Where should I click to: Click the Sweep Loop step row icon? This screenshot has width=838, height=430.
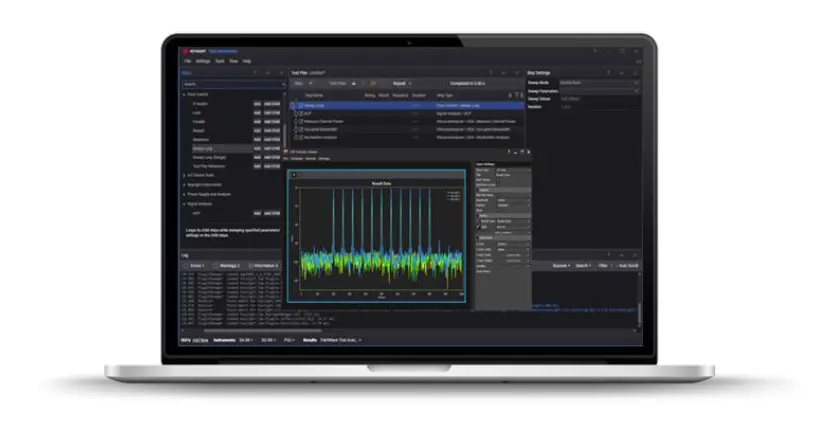click(x=299, y=103)
